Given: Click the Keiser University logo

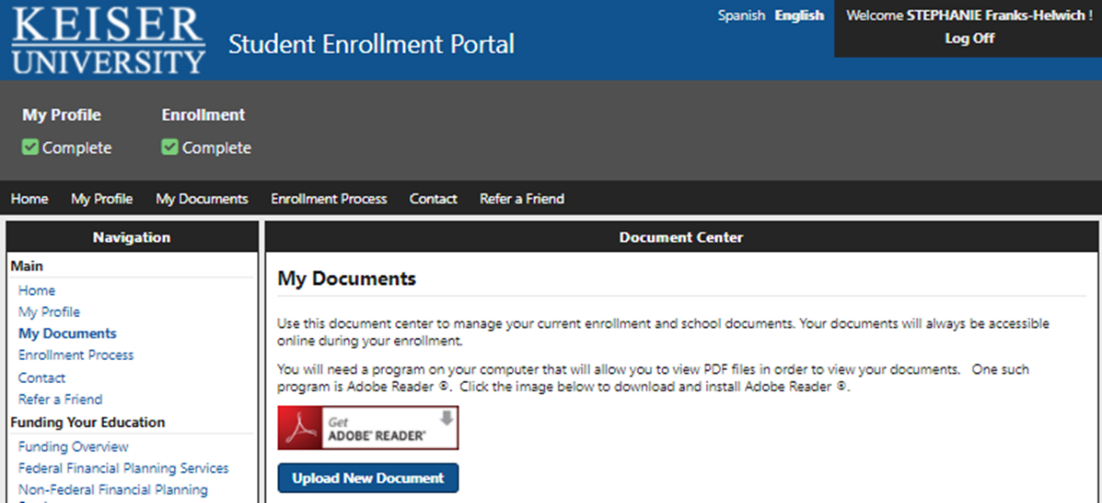Looking at the screenshot, I should pos(108,40).
